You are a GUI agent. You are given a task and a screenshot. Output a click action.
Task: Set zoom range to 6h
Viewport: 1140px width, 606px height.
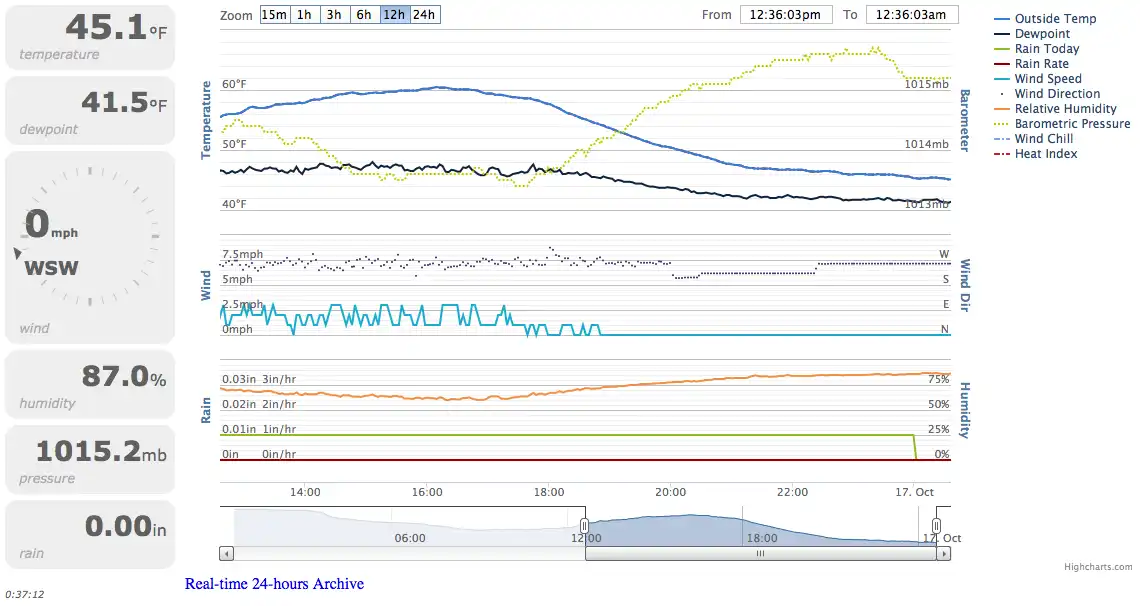364,15
